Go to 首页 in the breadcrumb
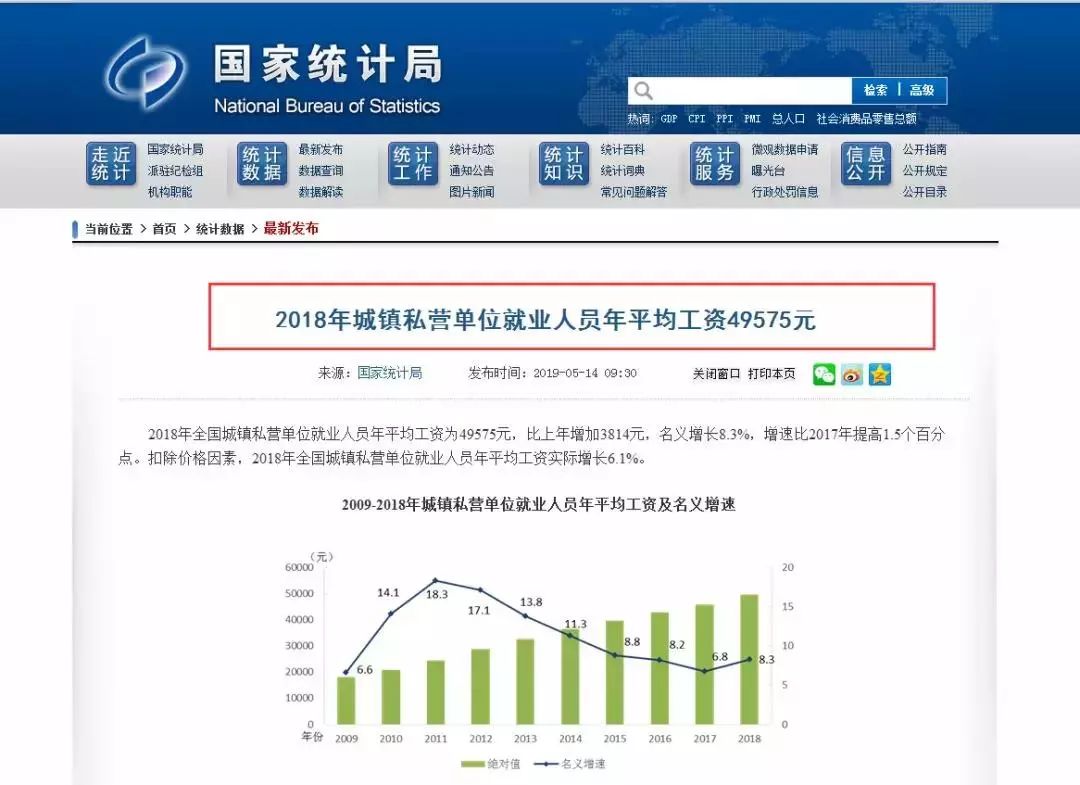 click(x=165, y=229)
